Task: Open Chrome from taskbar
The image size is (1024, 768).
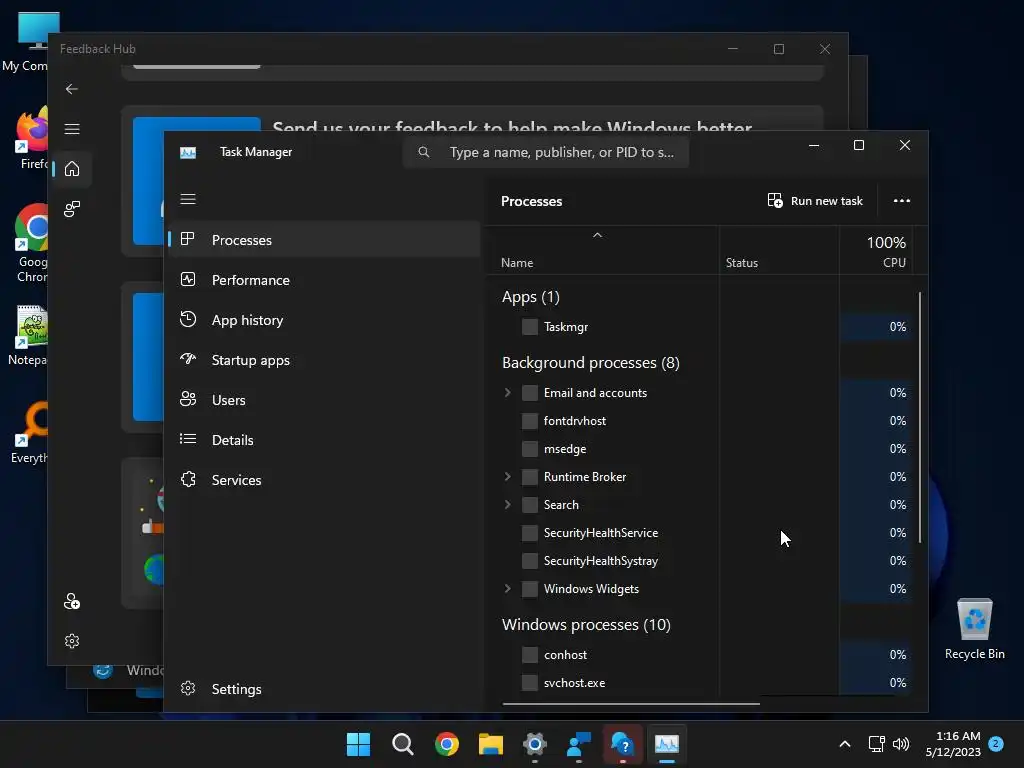Action: pos(447,744)
